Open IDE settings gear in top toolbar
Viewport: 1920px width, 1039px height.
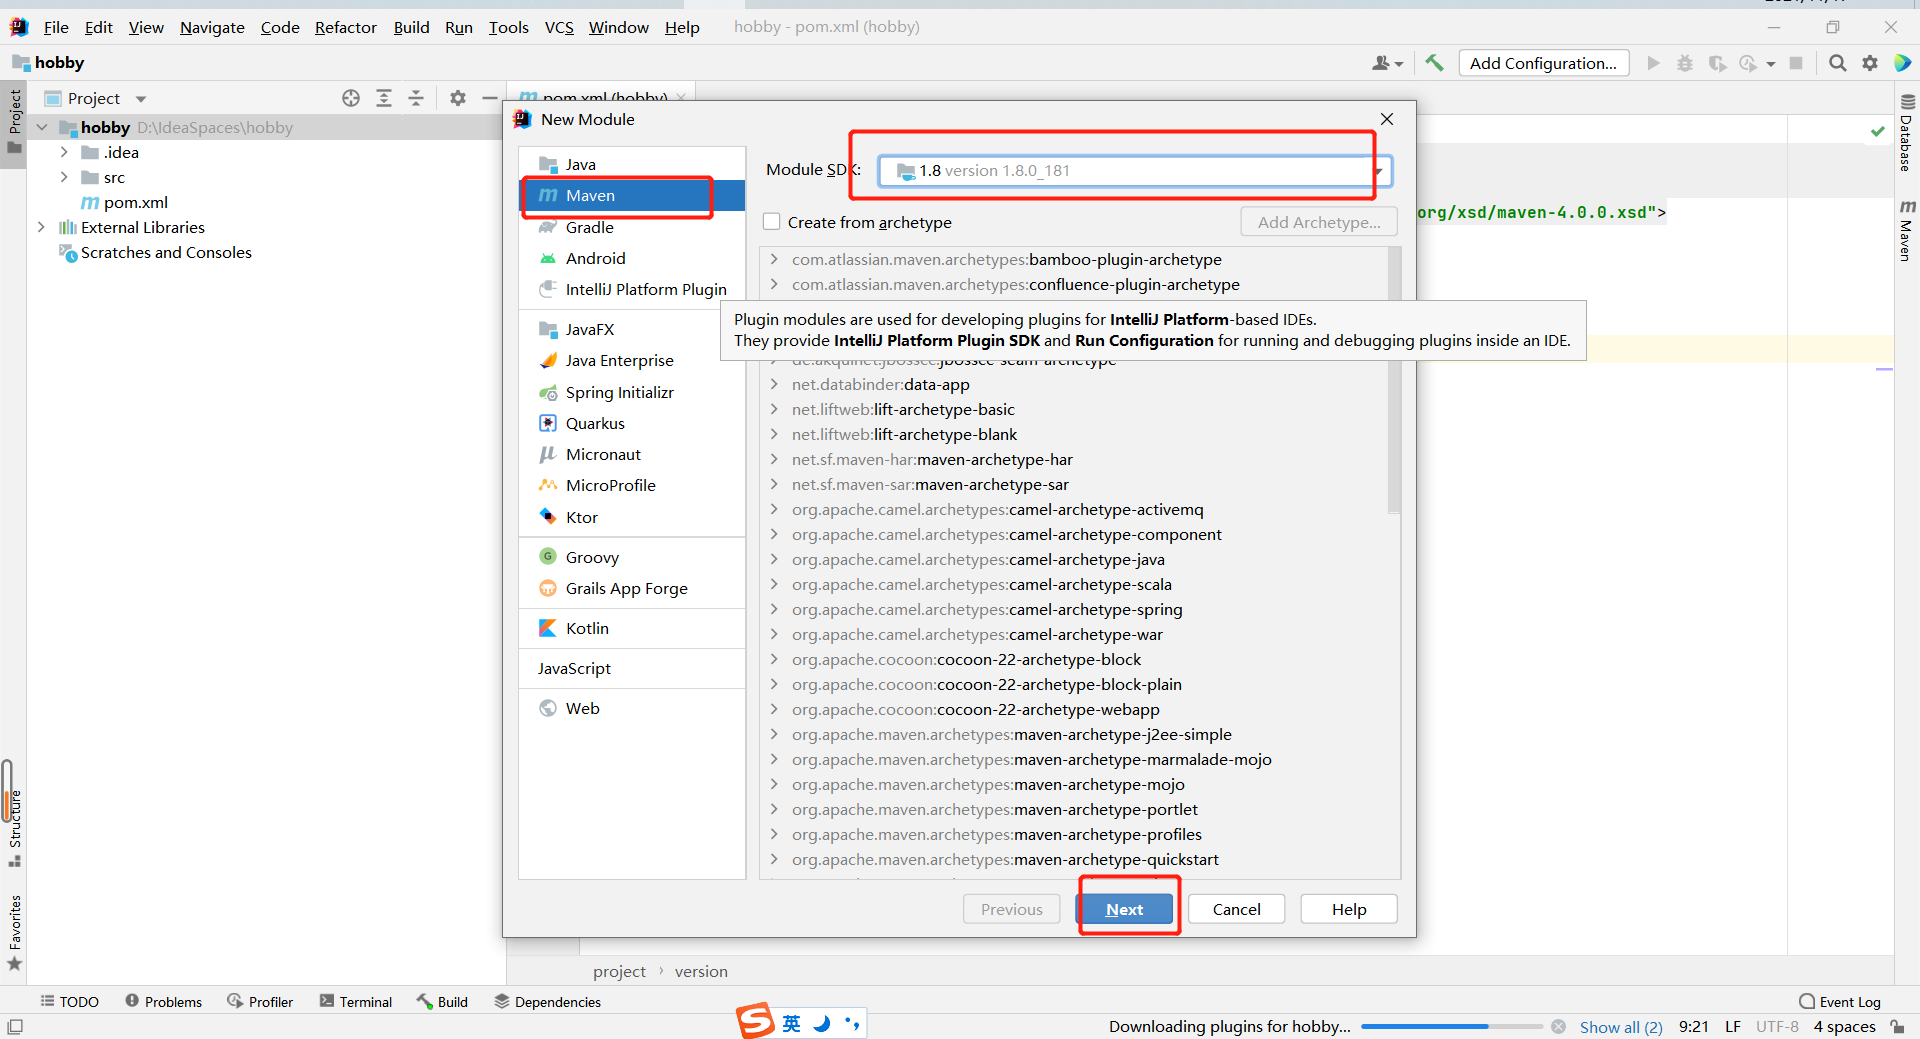click(x=1870, y=63)
